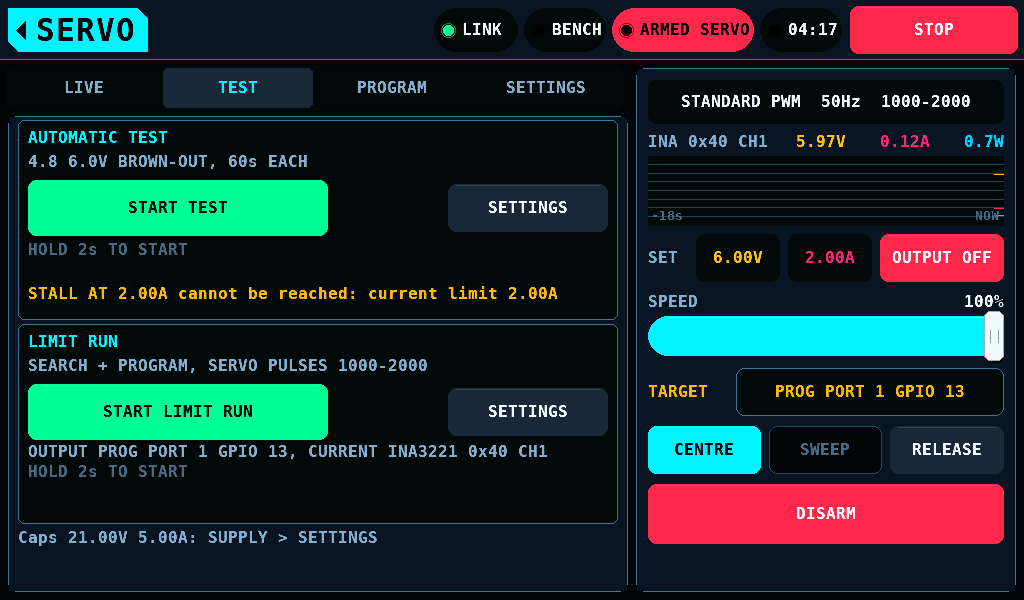Edit the 6.00V voltage setpoint
Screen dimensions: 1024x600
click(738, 258)
